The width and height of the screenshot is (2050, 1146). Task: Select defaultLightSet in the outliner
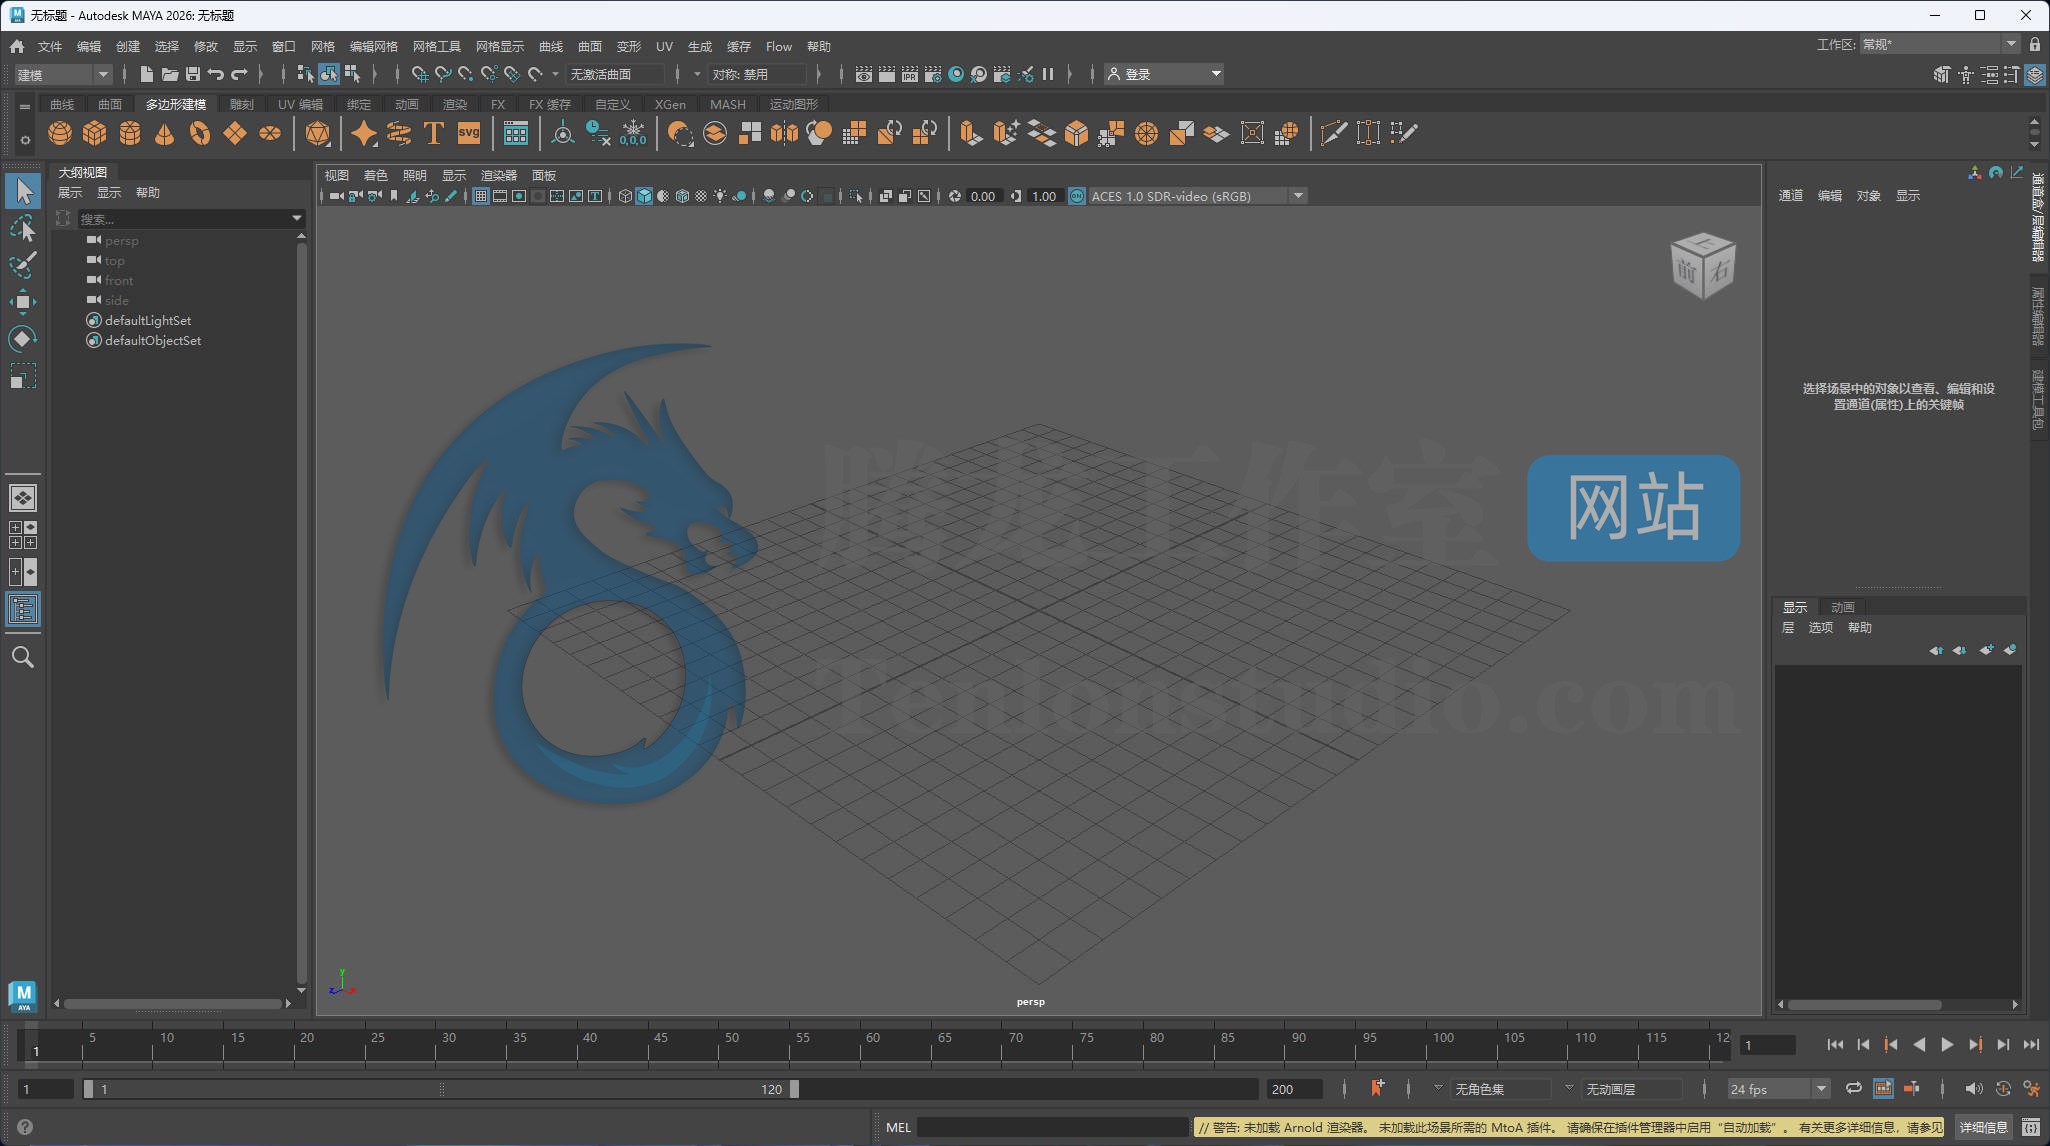(x=147, y=320)
